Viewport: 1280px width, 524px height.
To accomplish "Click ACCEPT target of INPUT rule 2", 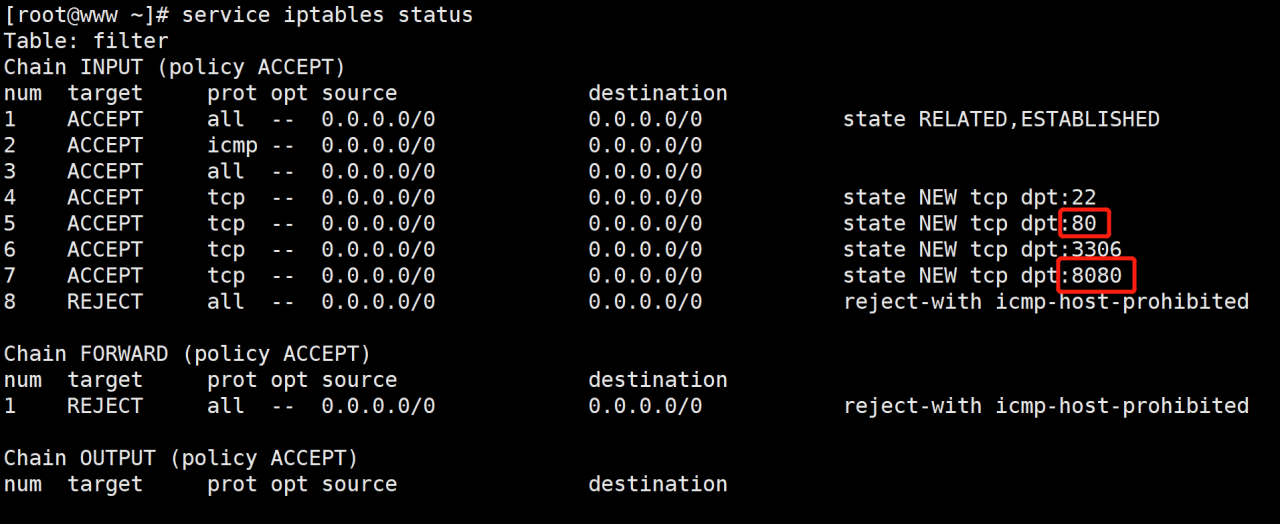I will coord(105,145).
